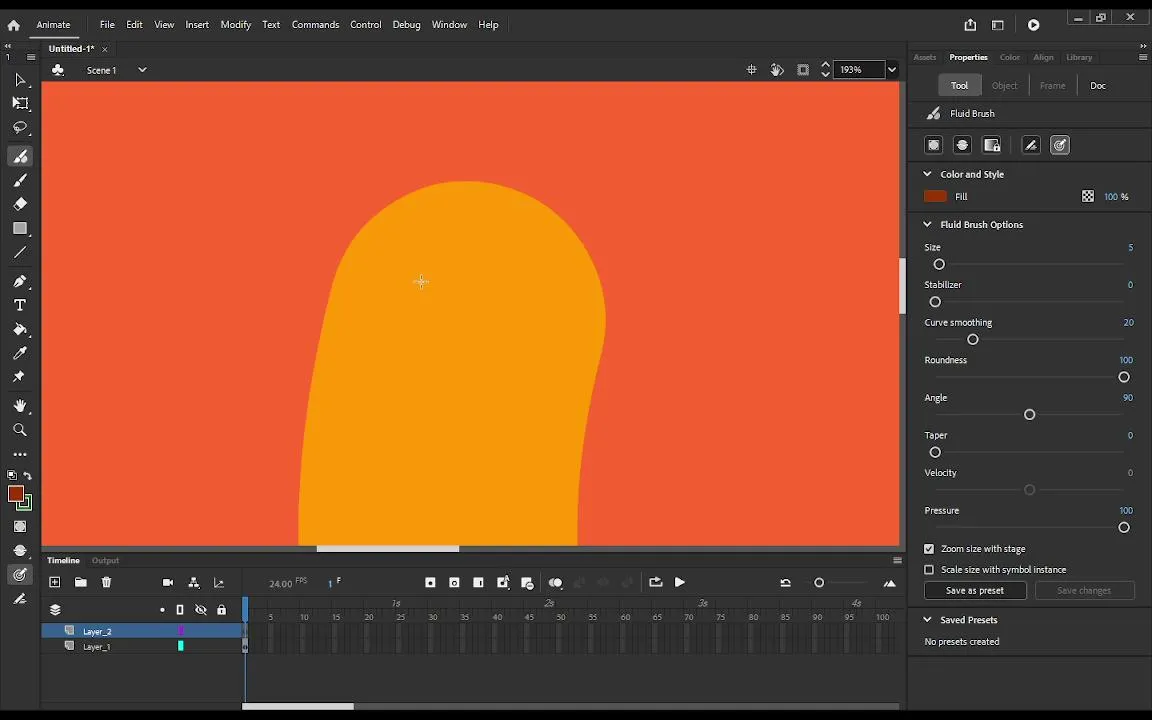
Task: Toggle outline view for all layers
Action: click(180, 610)
